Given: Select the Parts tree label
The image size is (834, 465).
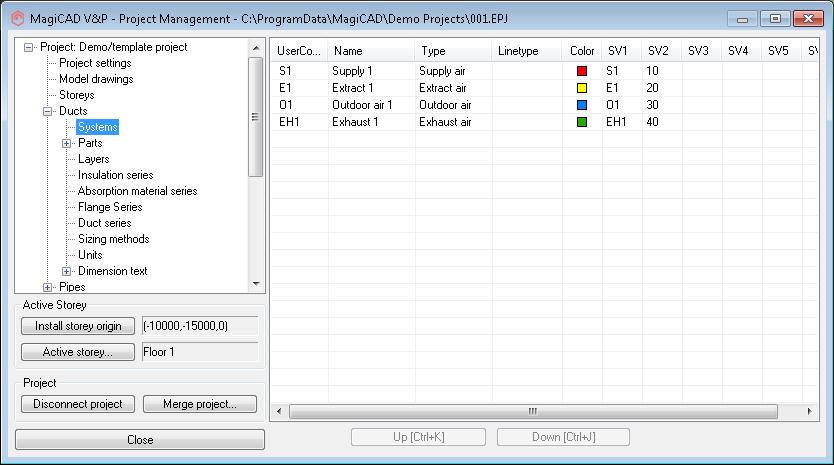Looking at the screenshot, I should tap(90, 143).
